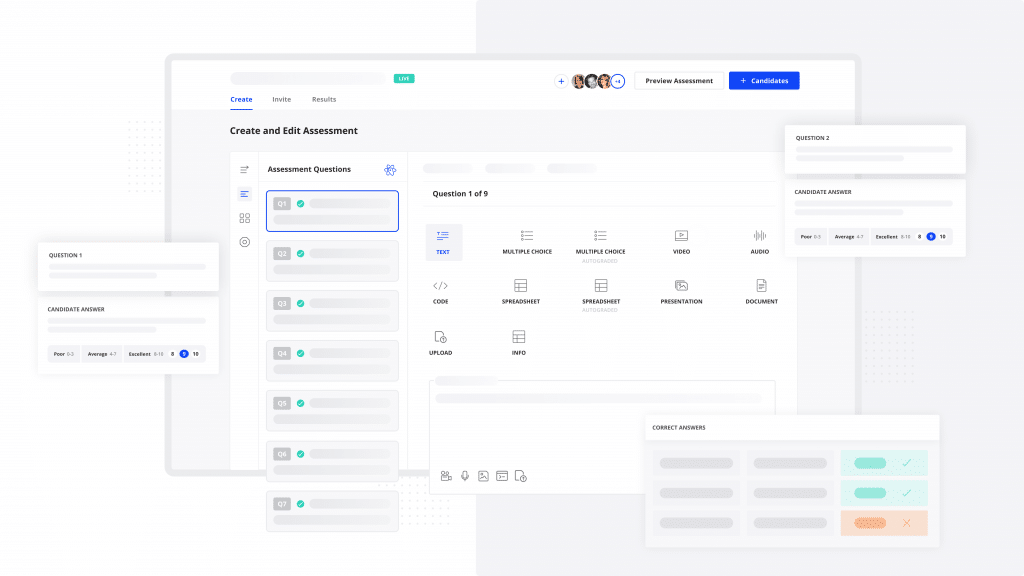Select the Audio question type icon
This screenshot has width=1024, height=576.
point(760,236)
